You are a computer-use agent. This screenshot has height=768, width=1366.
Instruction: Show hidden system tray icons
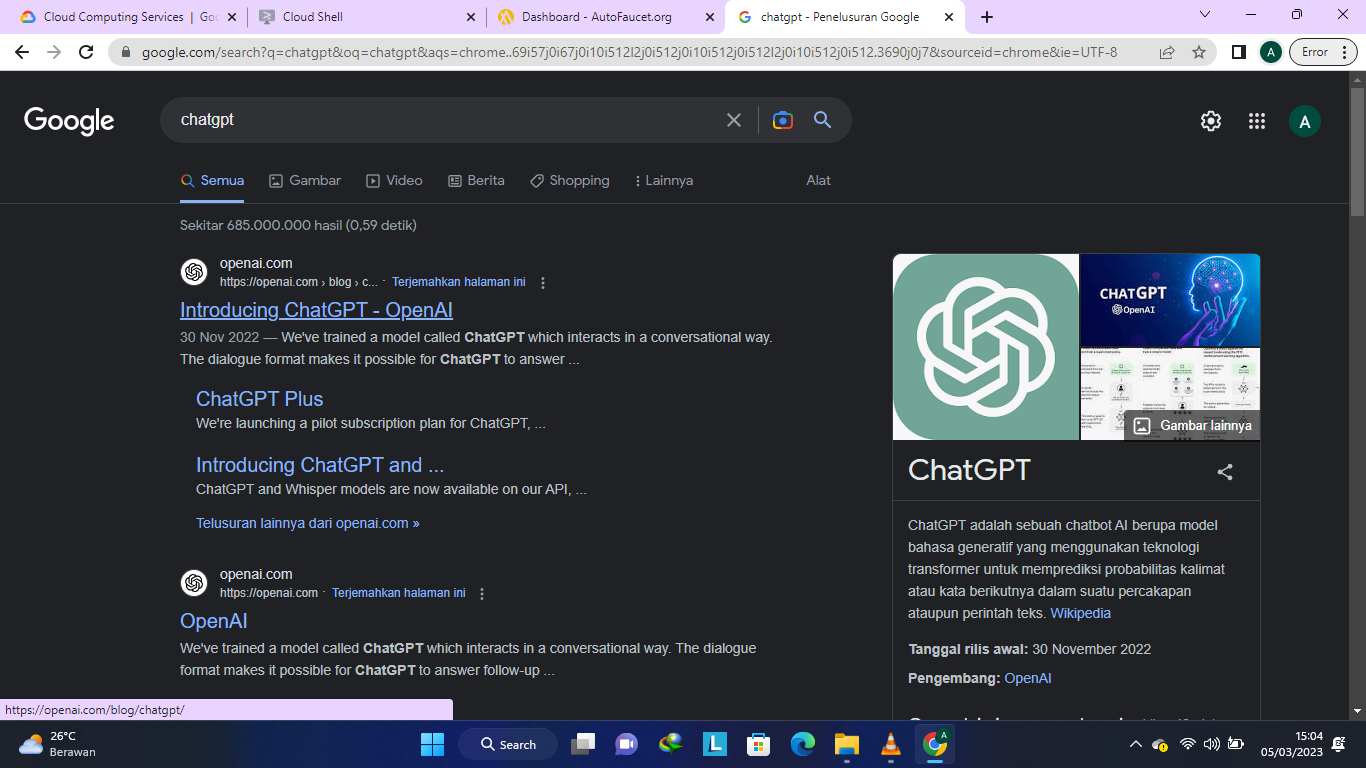(1135, 744)
